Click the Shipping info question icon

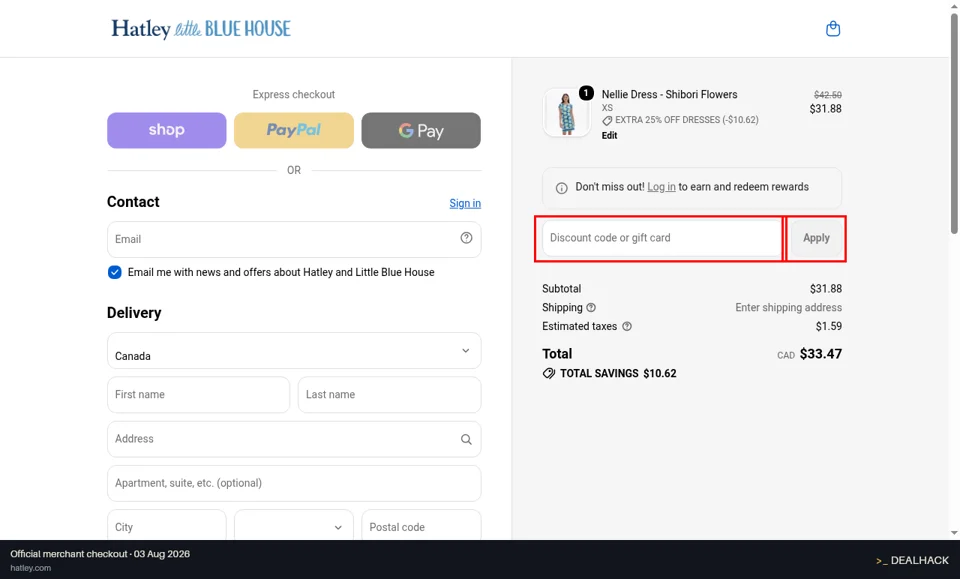[x=591, y=308]
